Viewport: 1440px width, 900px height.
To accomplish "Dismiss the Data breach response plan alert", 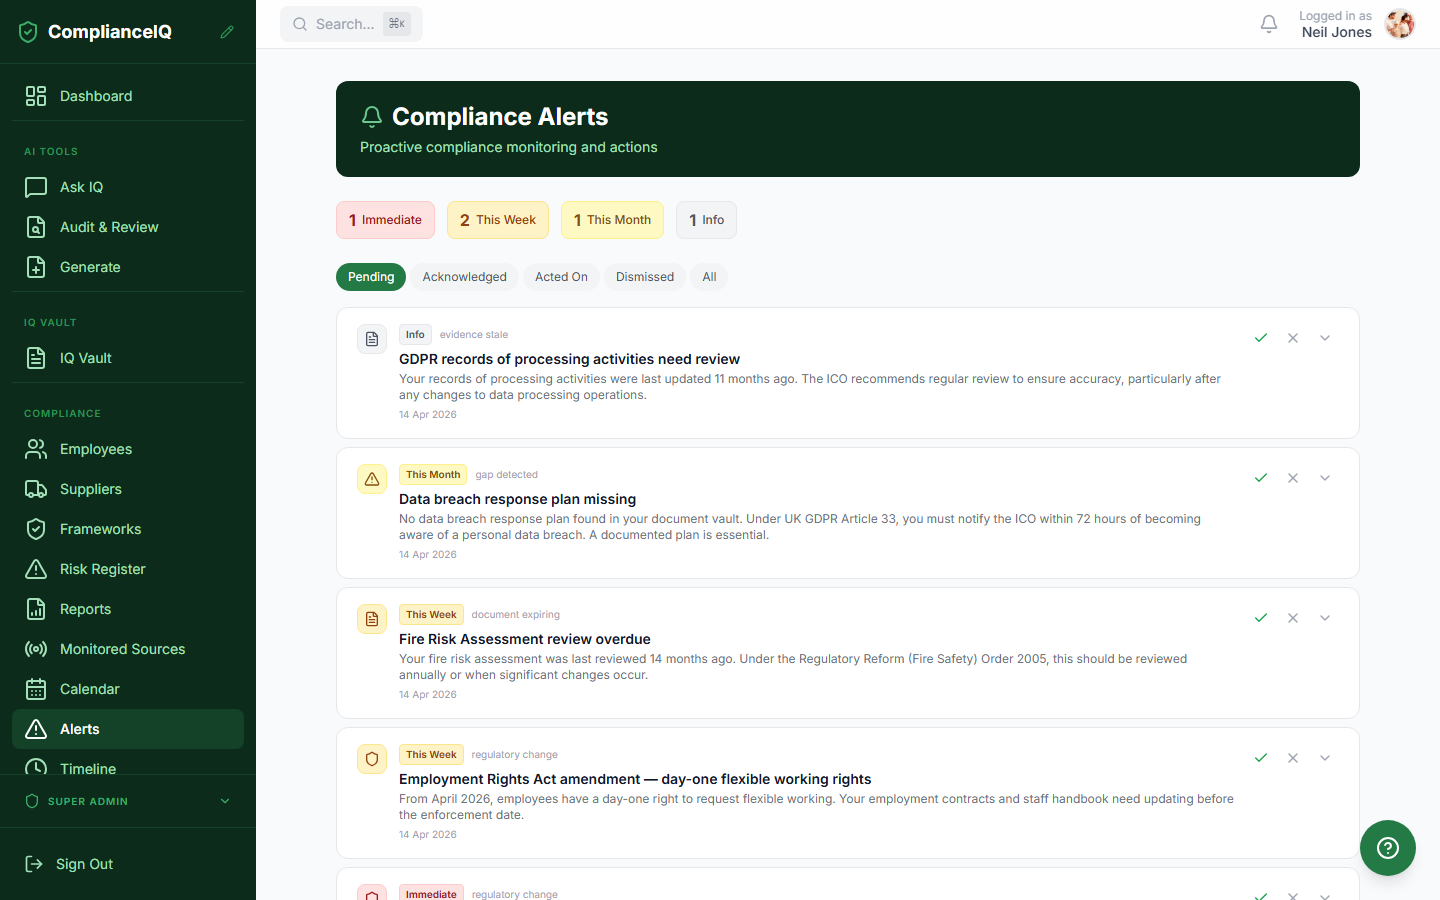I will (x=1293, y=478).
